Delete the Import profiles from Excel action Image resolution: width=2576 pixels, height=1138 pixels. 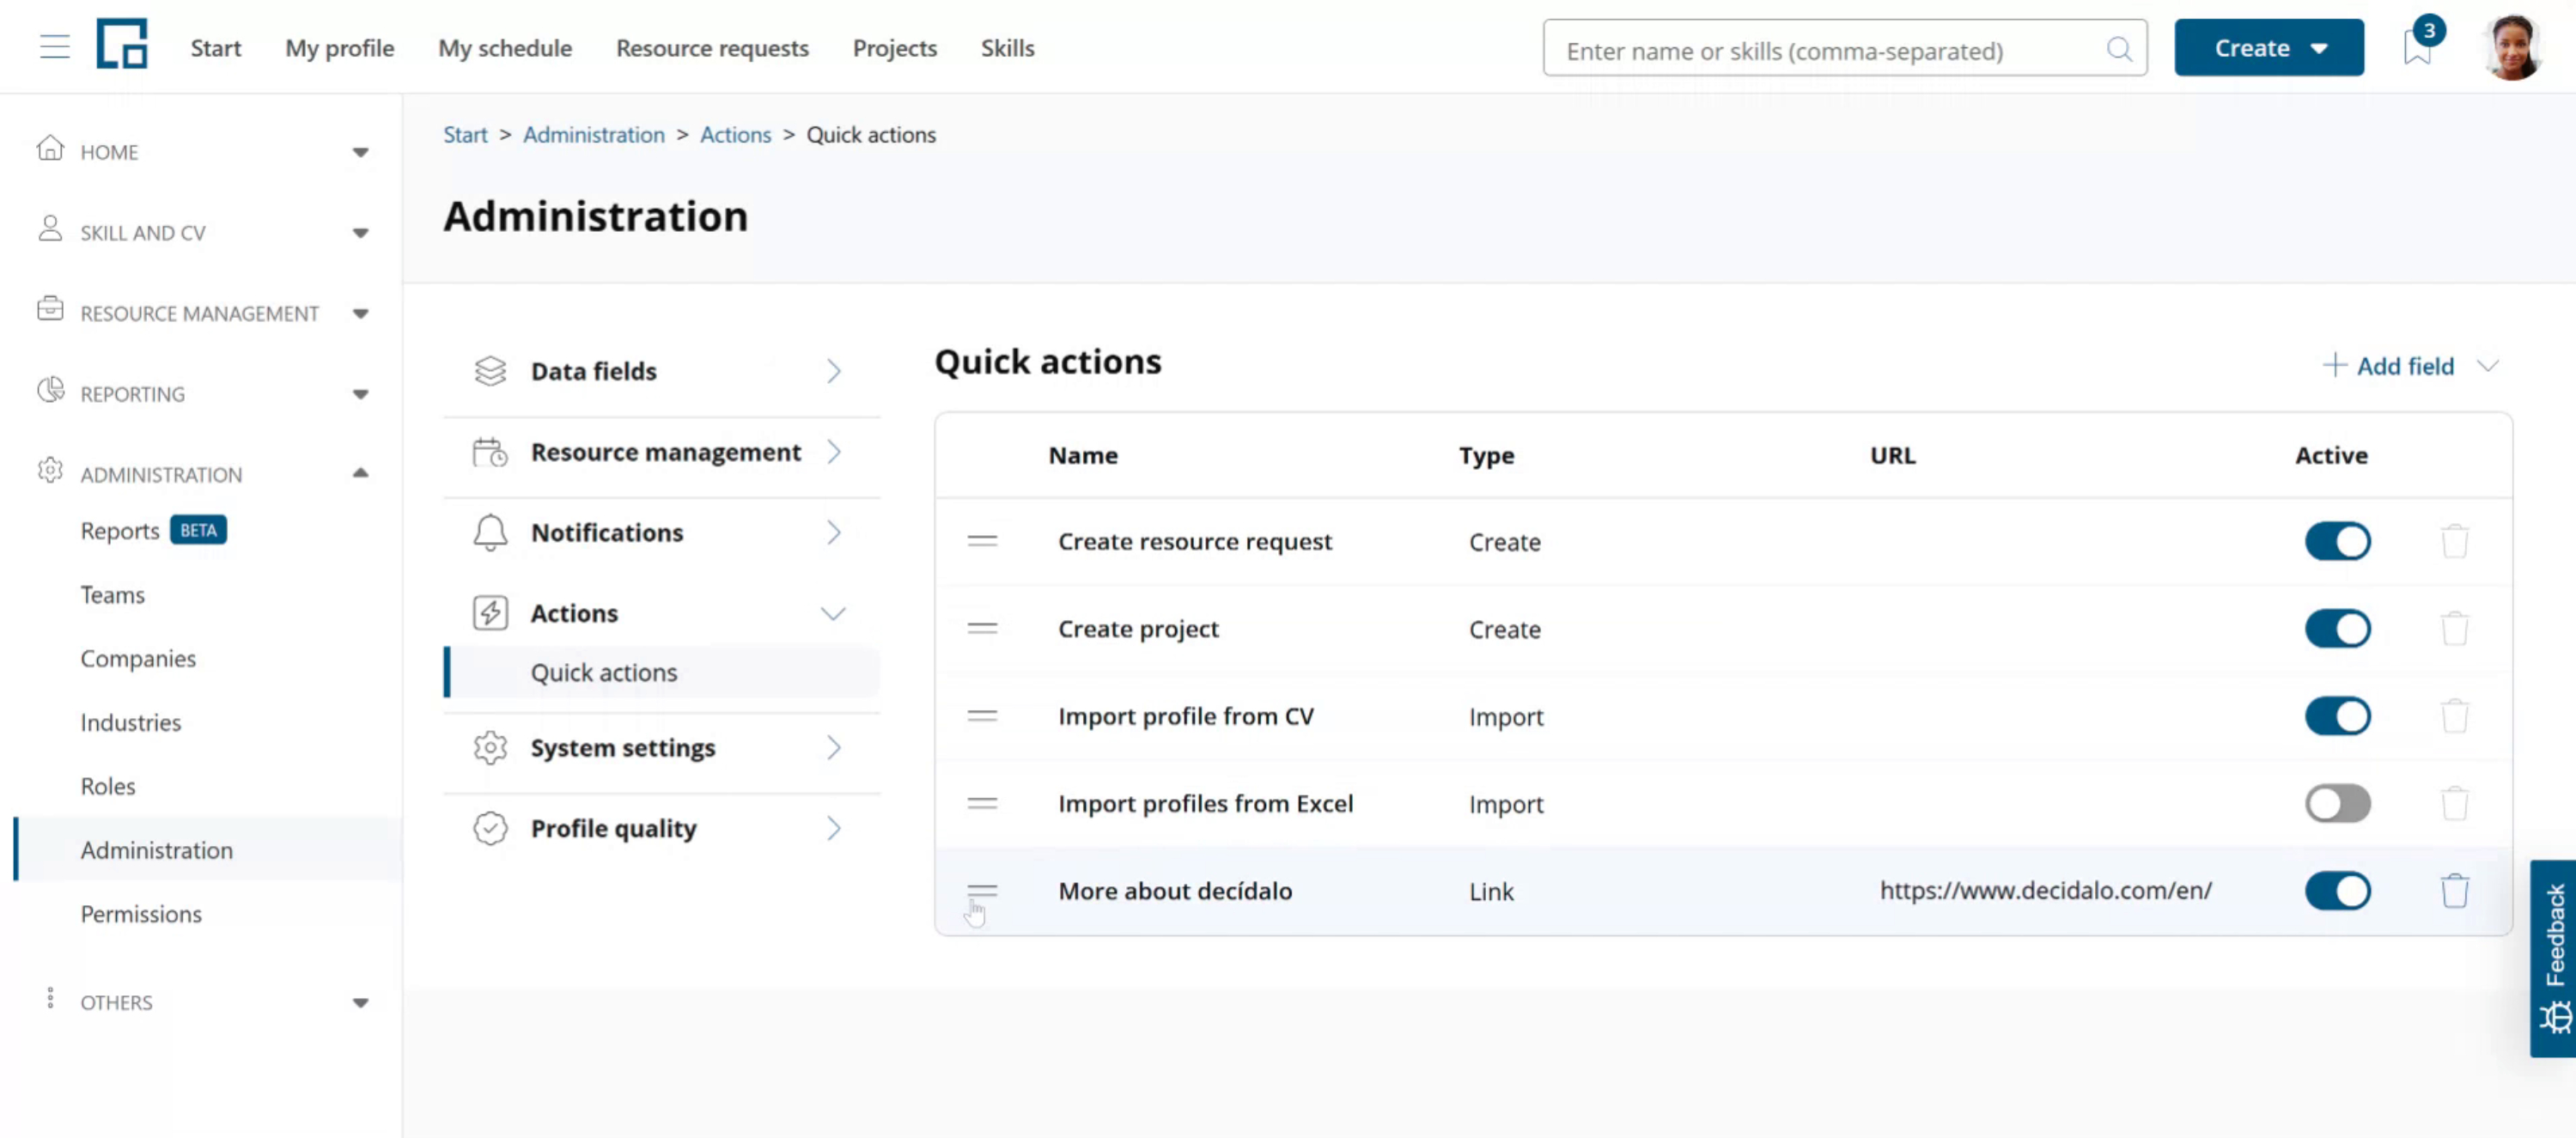click(2454, 803)
